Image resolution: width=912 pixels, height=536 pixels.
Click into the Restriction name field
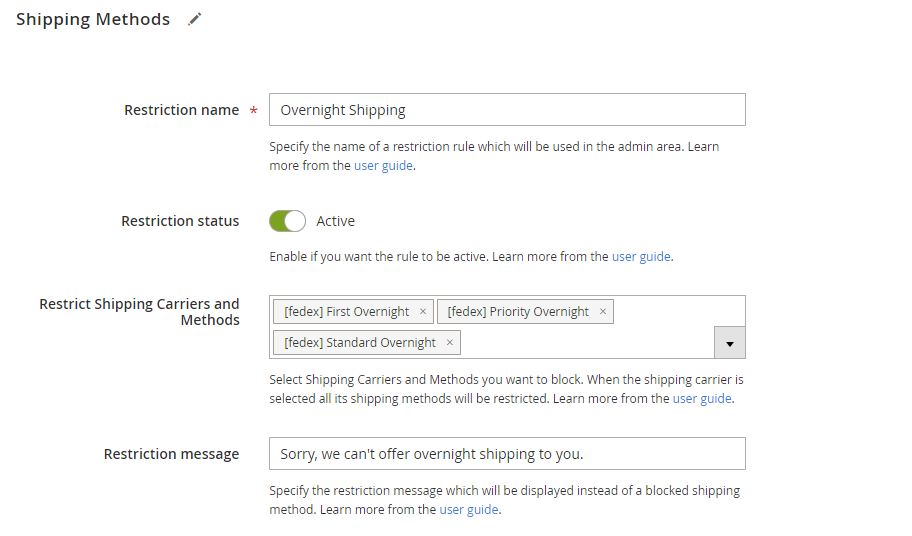(507, 110)
